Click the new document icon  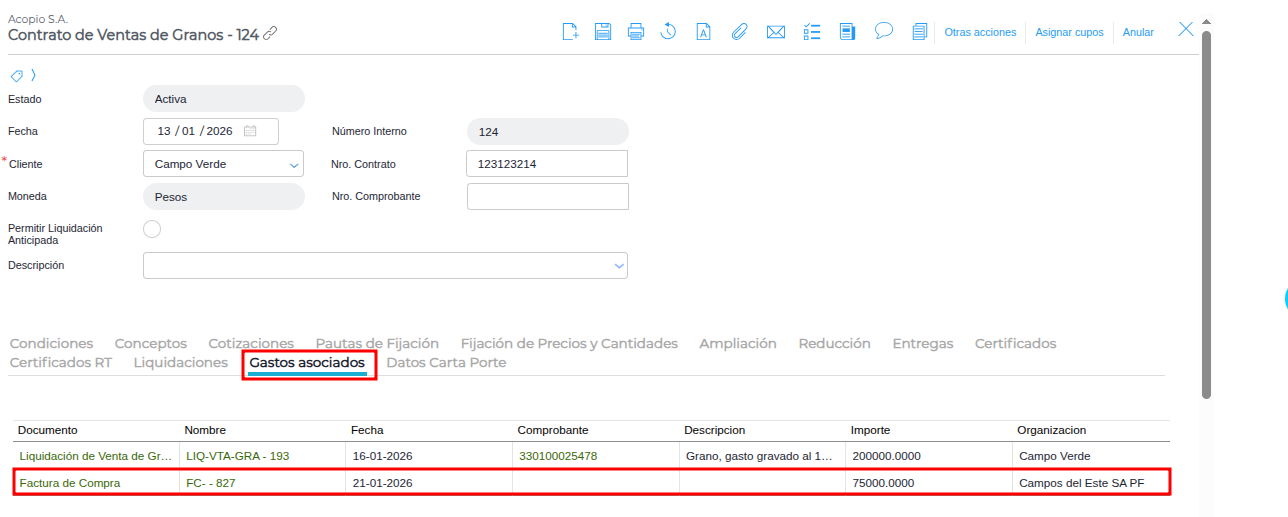coord(571,32)
